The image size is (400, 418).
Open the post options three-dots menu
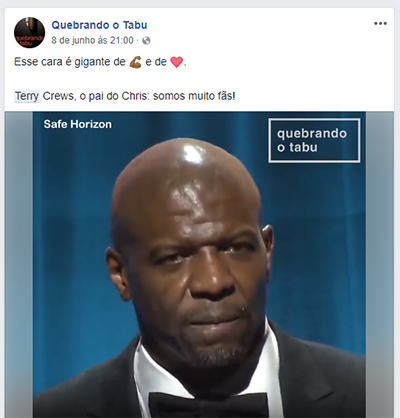point(380,24)
